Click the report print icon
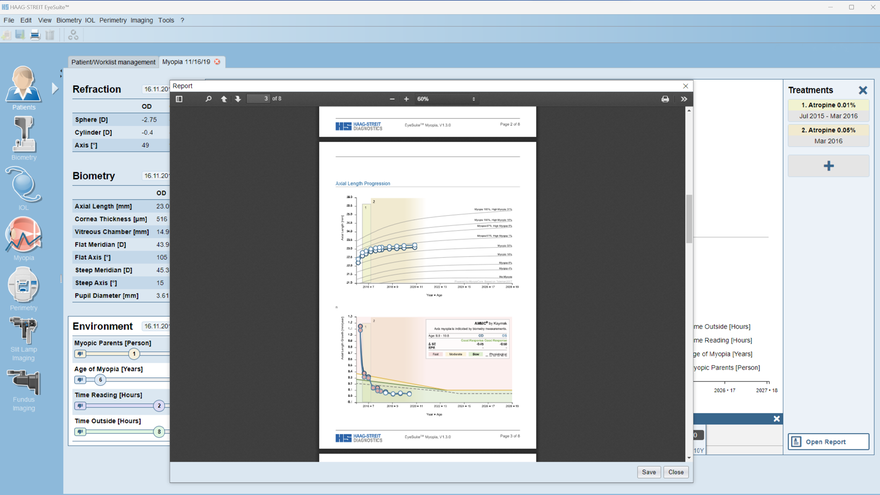The width and height of the screenshot is (880, 495). pyautogui.click(x=665, y=99)
